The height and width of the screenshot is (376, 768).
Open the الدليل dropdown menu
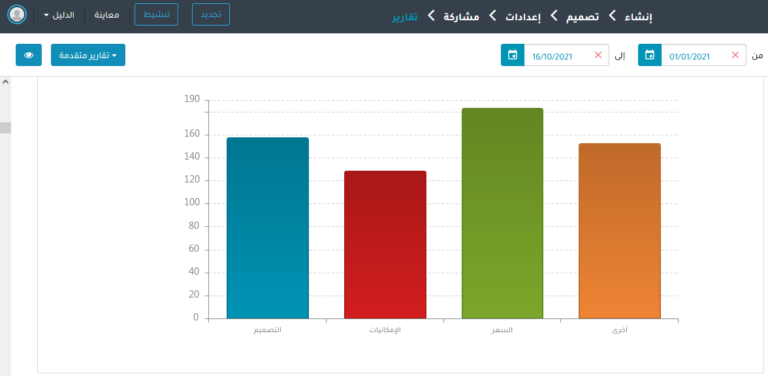click(59, 15)
